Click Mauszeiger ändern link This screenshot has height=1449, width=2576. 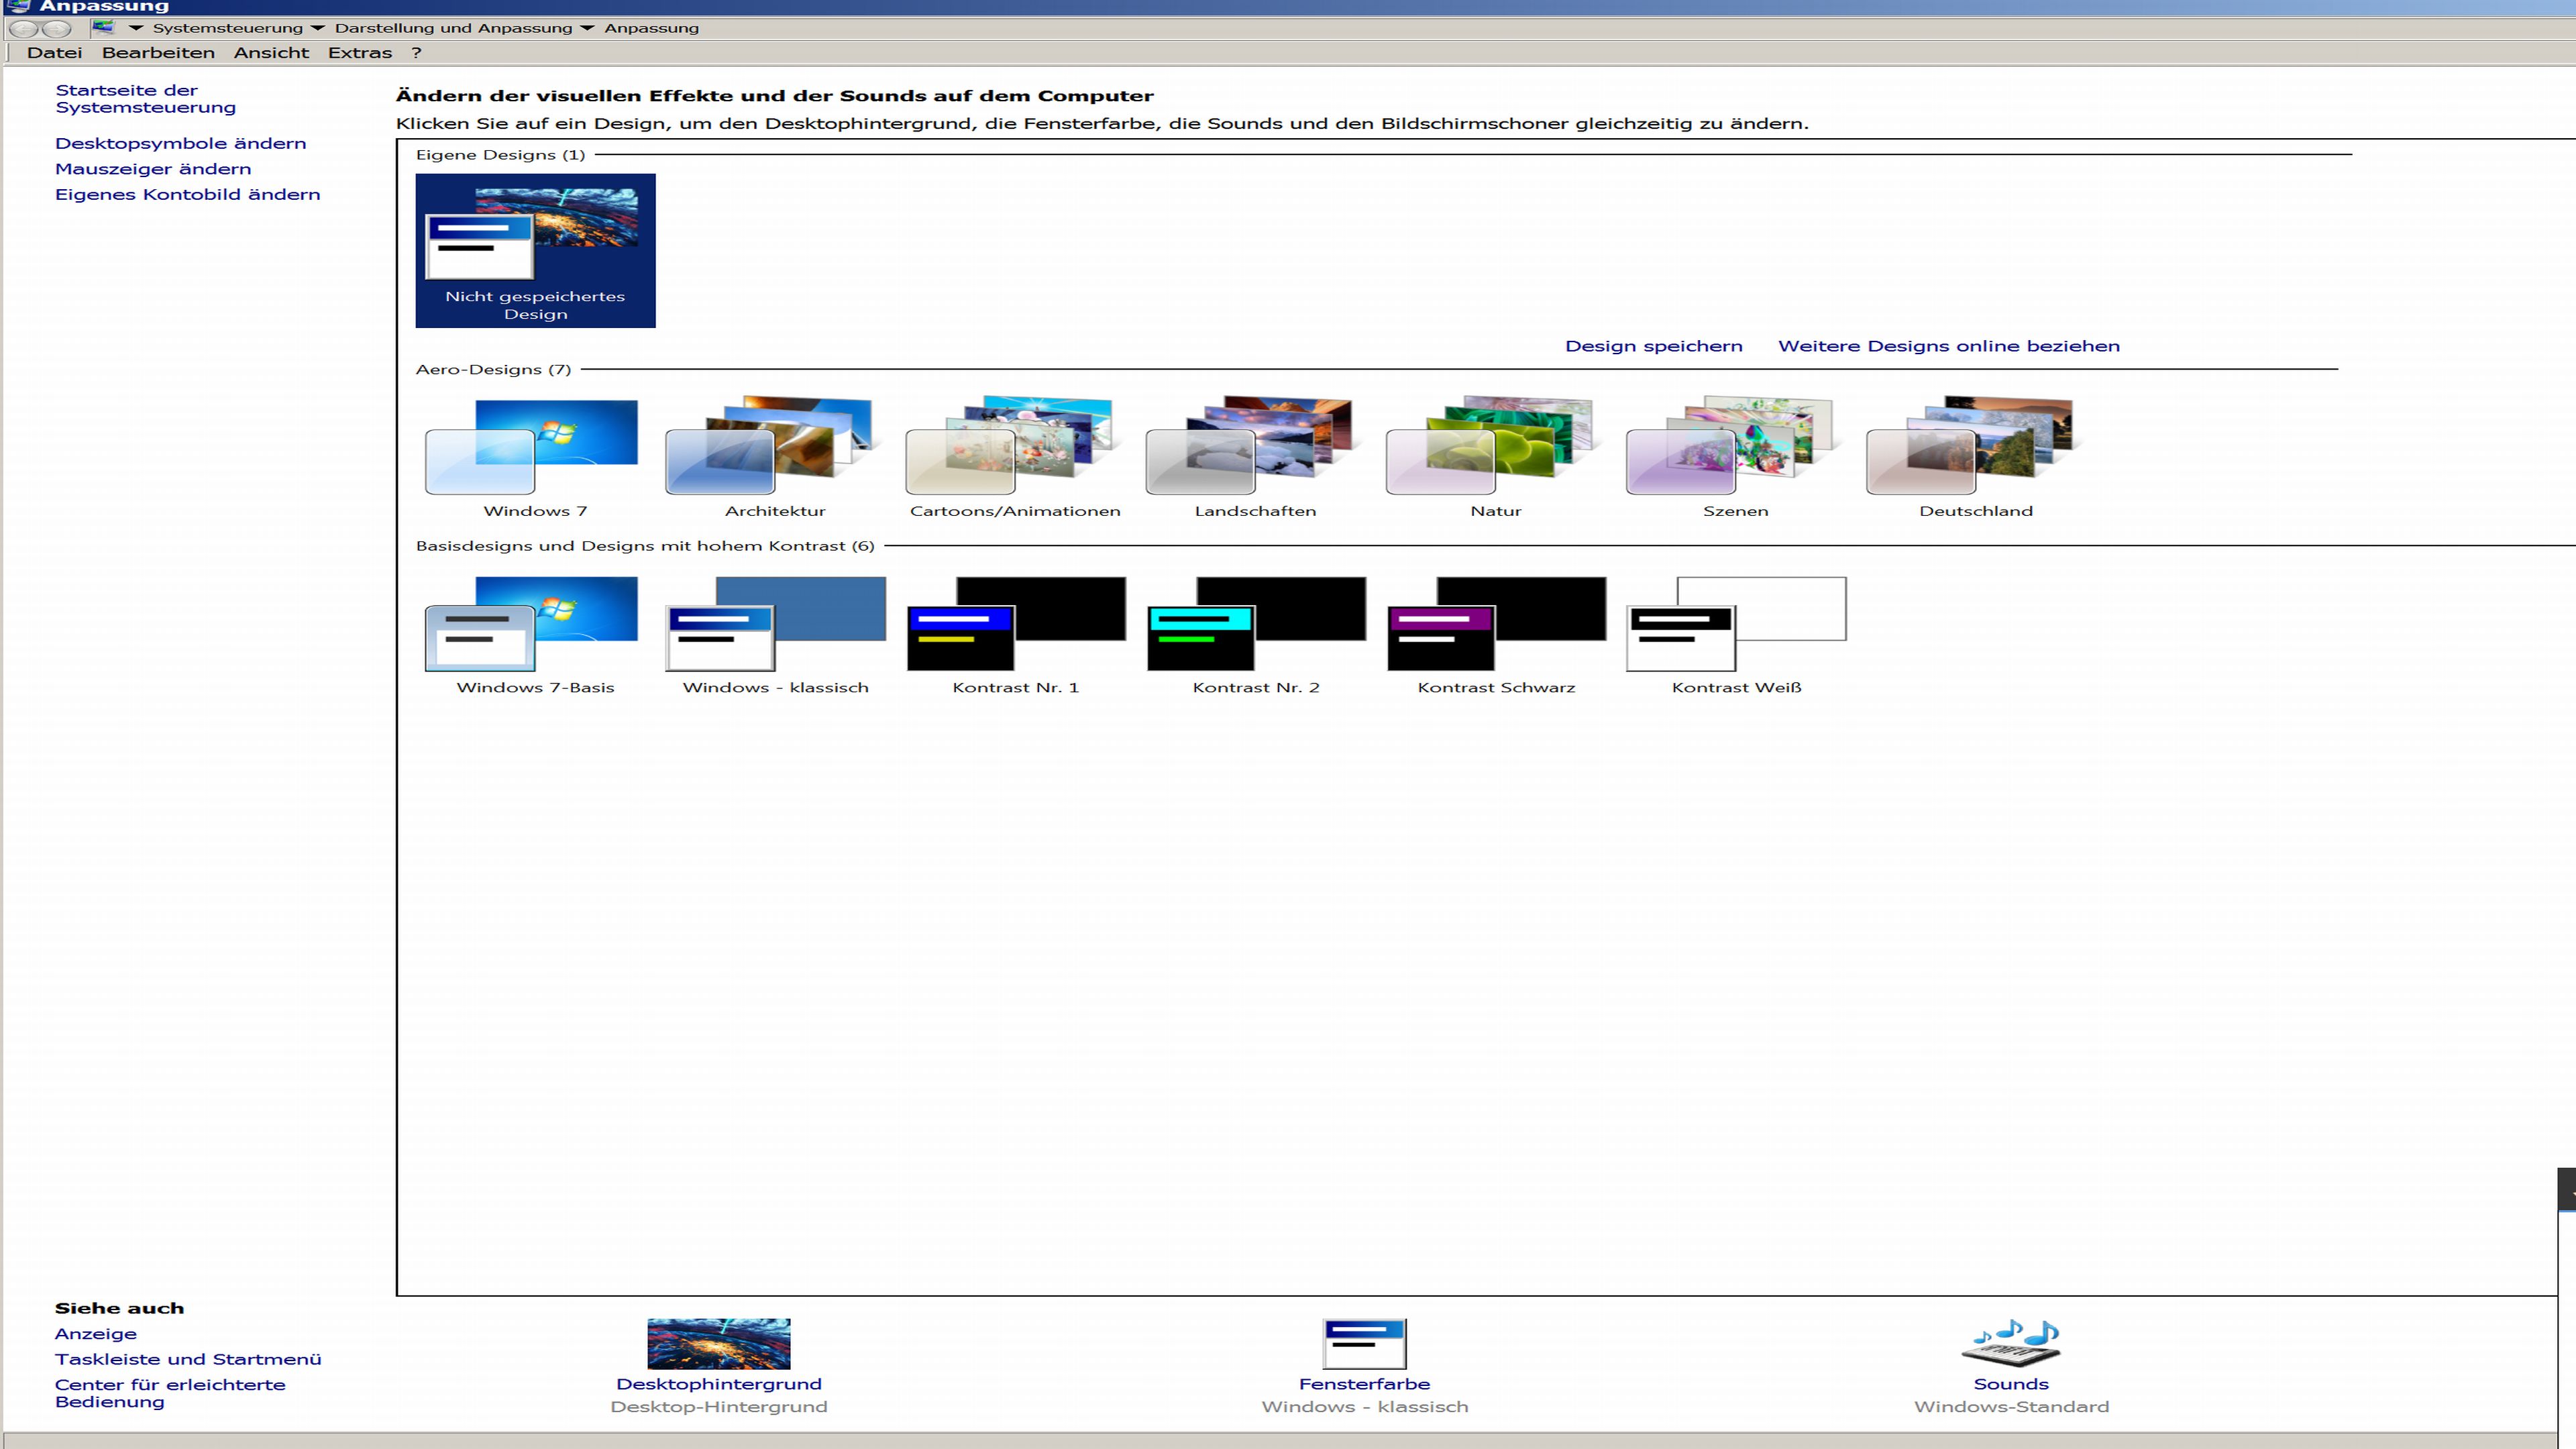tap(153, 169)
